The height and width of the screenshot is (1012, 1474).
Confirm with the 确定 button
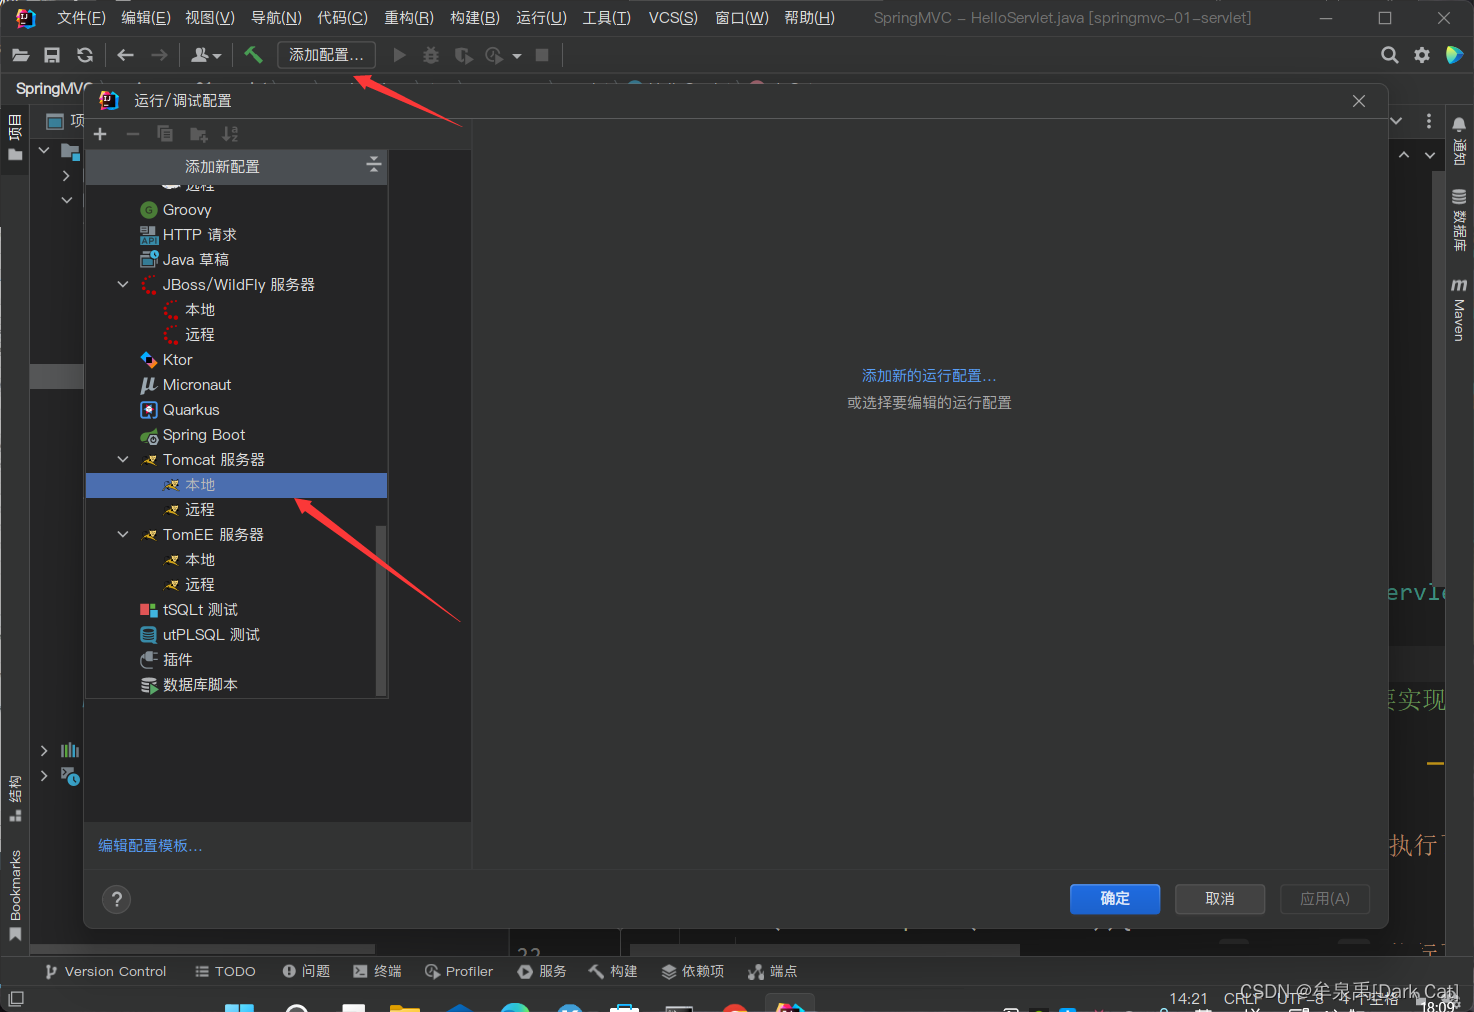click(1115, 899)
